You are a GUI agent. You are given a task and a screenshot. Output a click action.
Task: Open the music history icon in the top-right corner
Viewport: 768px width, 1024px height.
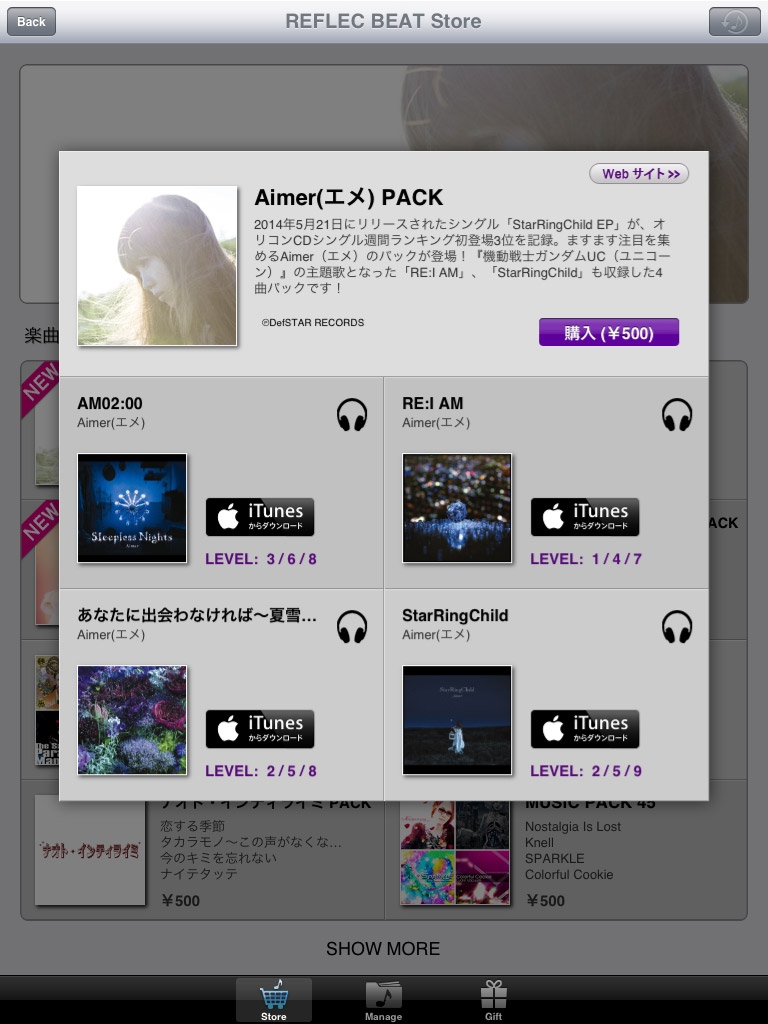[x=735, y=22]
